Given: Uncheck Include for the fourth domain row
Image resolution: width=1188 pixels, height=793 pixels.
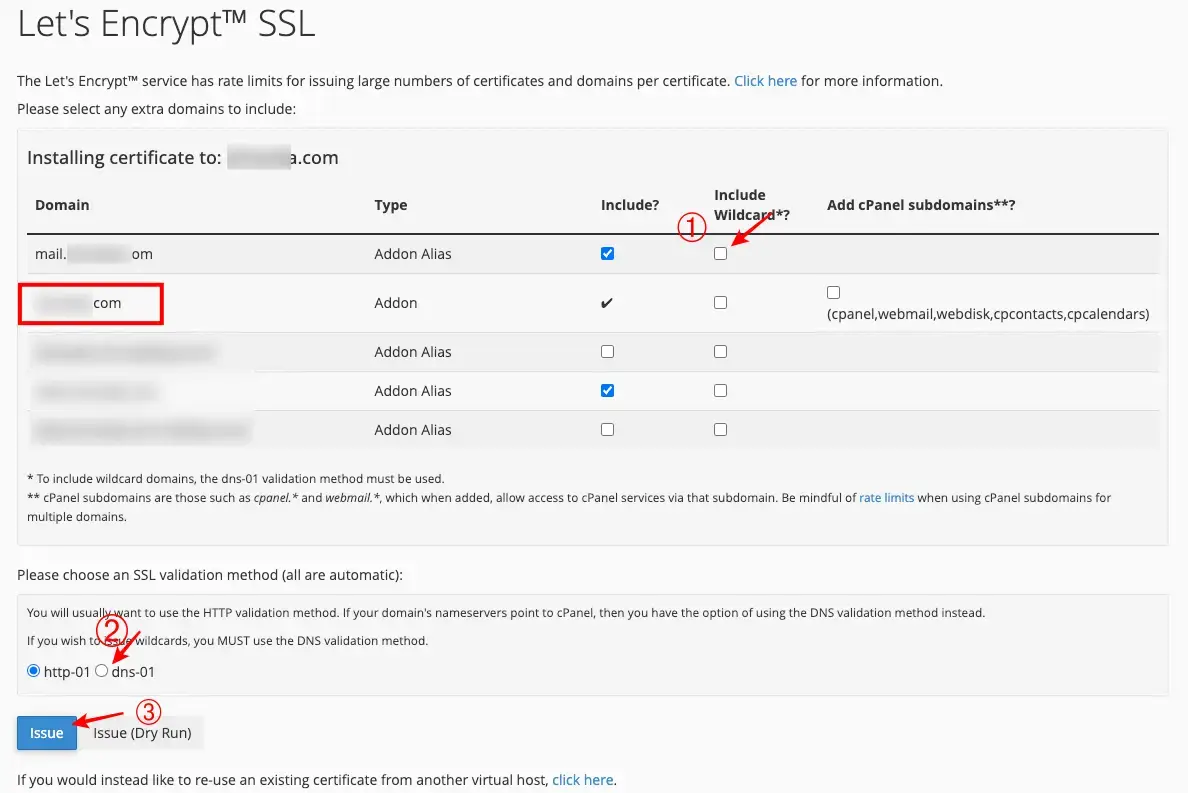Looking at the screenshot, I should (607, 391).
